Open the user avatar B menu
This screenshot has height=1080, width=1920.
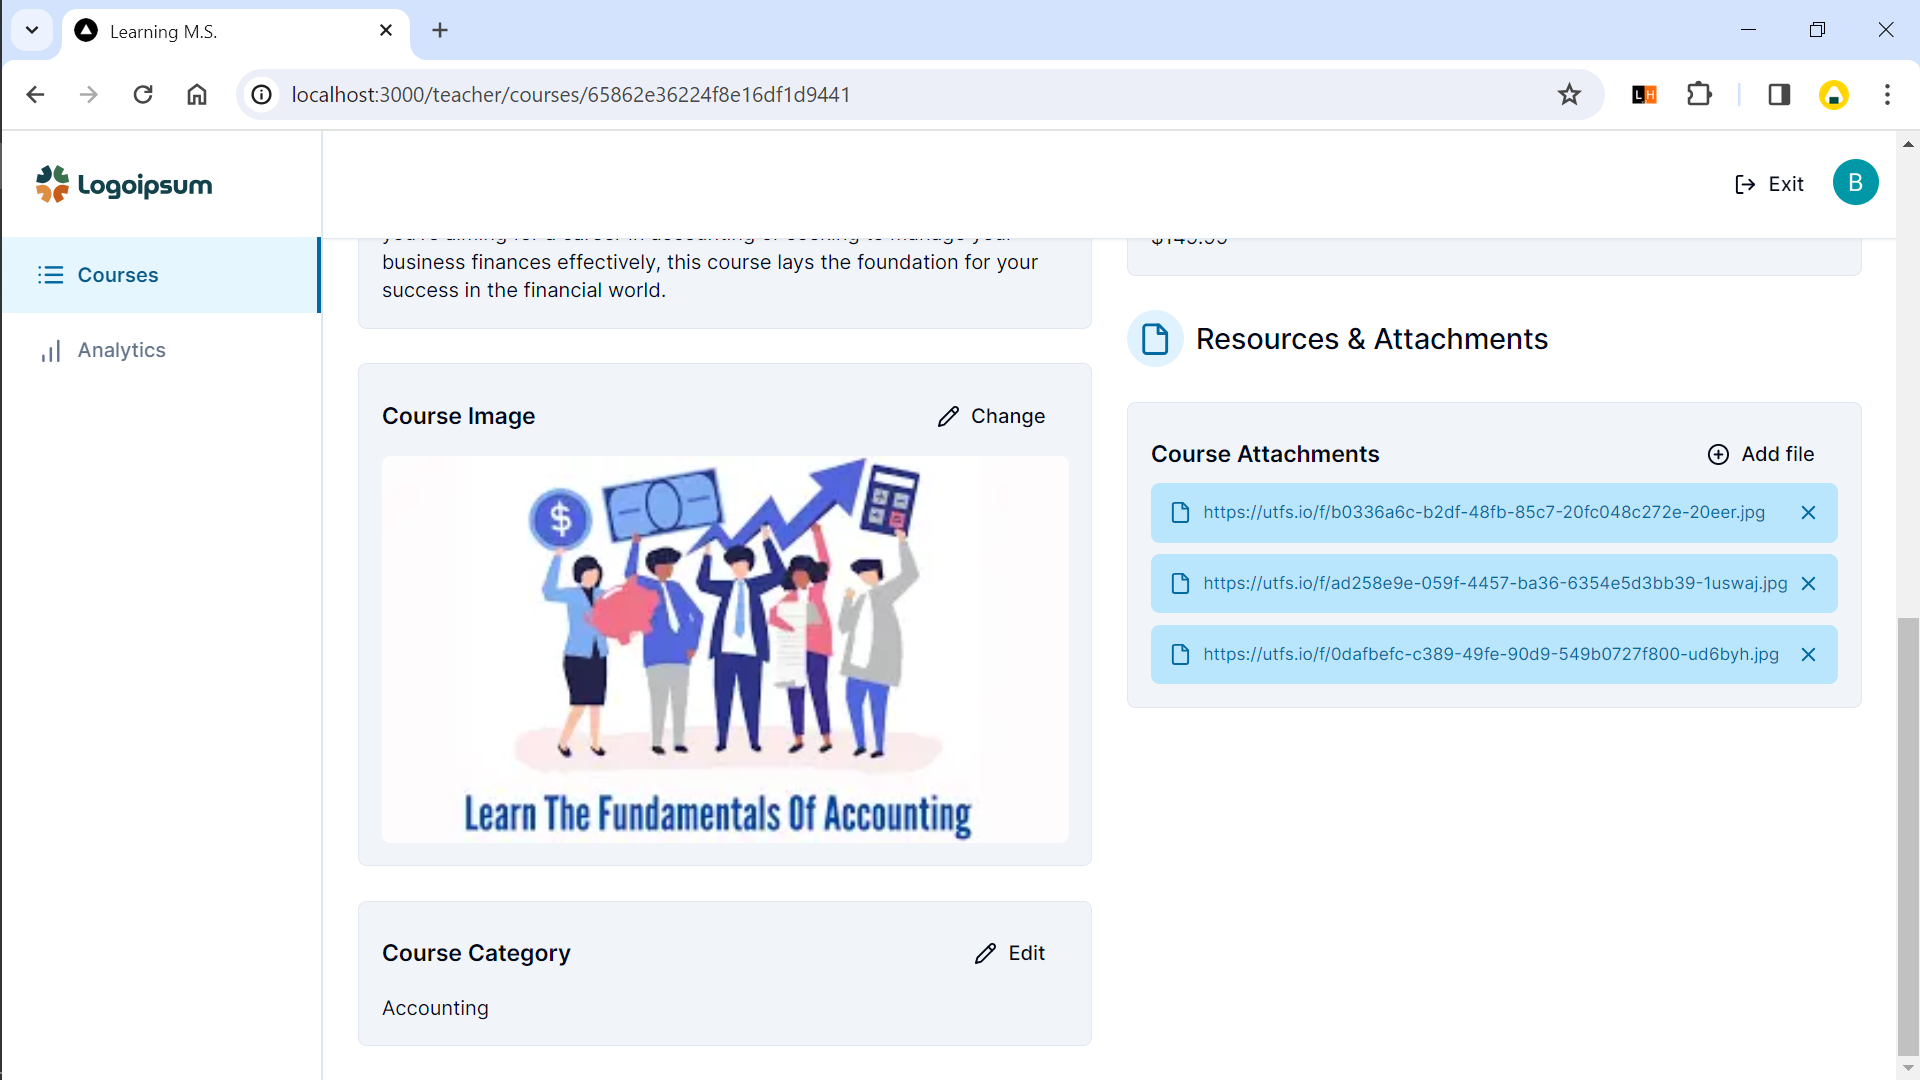[x=1855, y=183]
